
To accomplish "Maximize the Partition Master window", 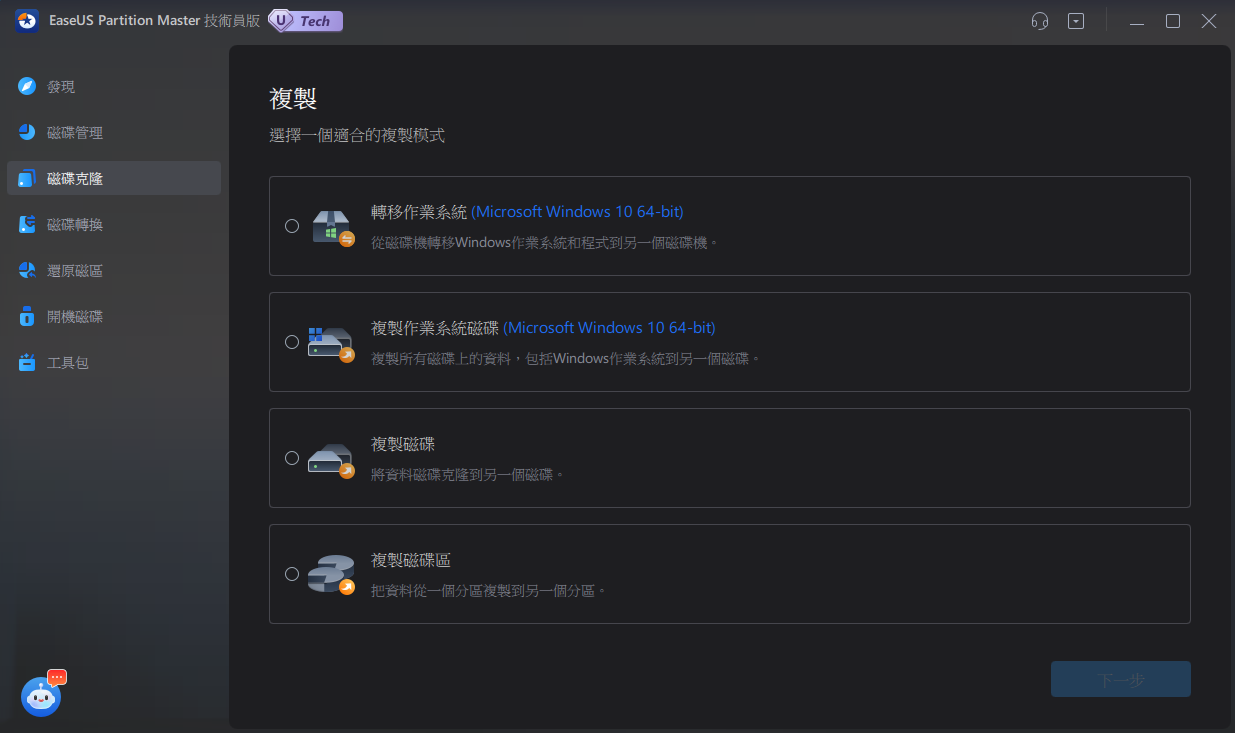I will click(1173, 21).
